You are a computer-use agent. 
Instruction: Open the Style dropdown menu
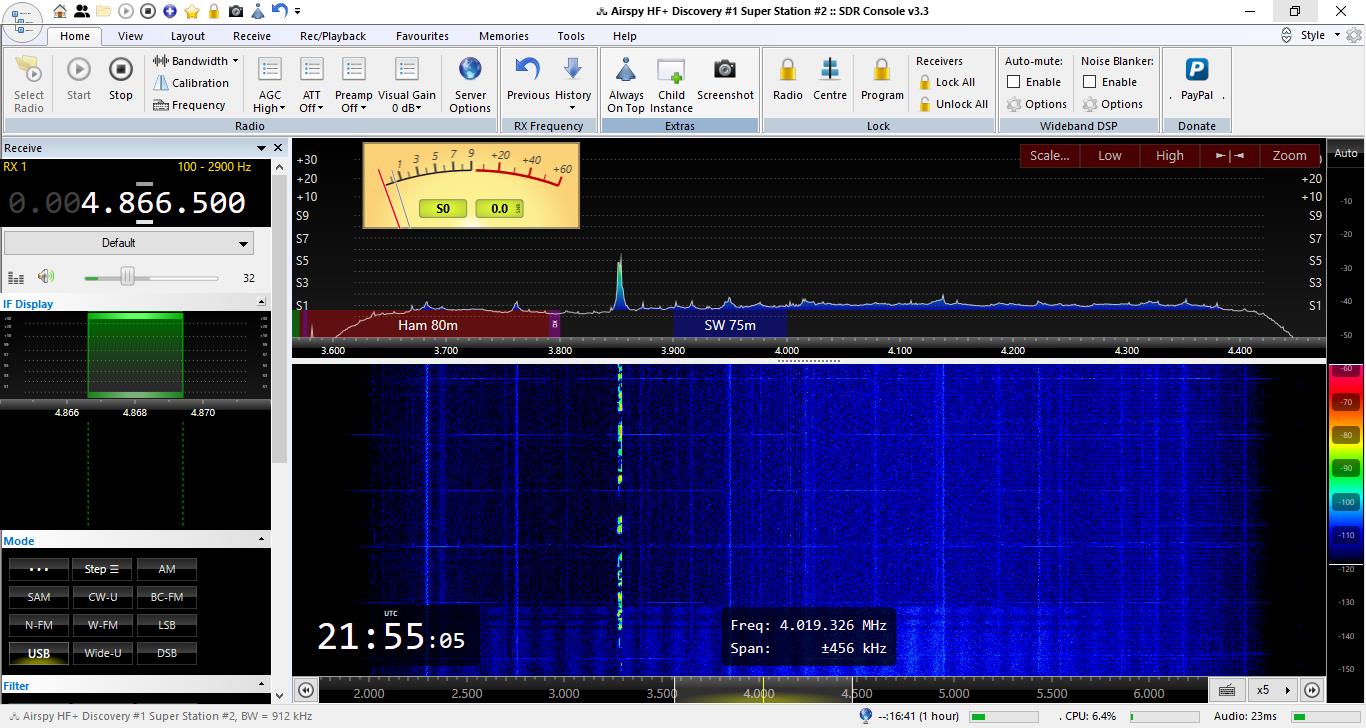tap(1318, 35)
